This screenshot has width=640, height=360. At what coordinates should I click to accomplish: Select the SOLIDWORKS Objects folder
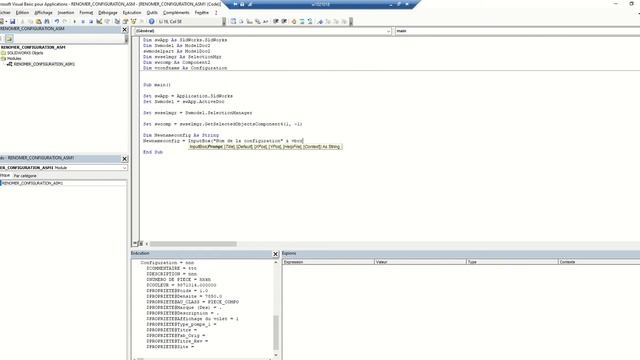click(x=25, y=53)
